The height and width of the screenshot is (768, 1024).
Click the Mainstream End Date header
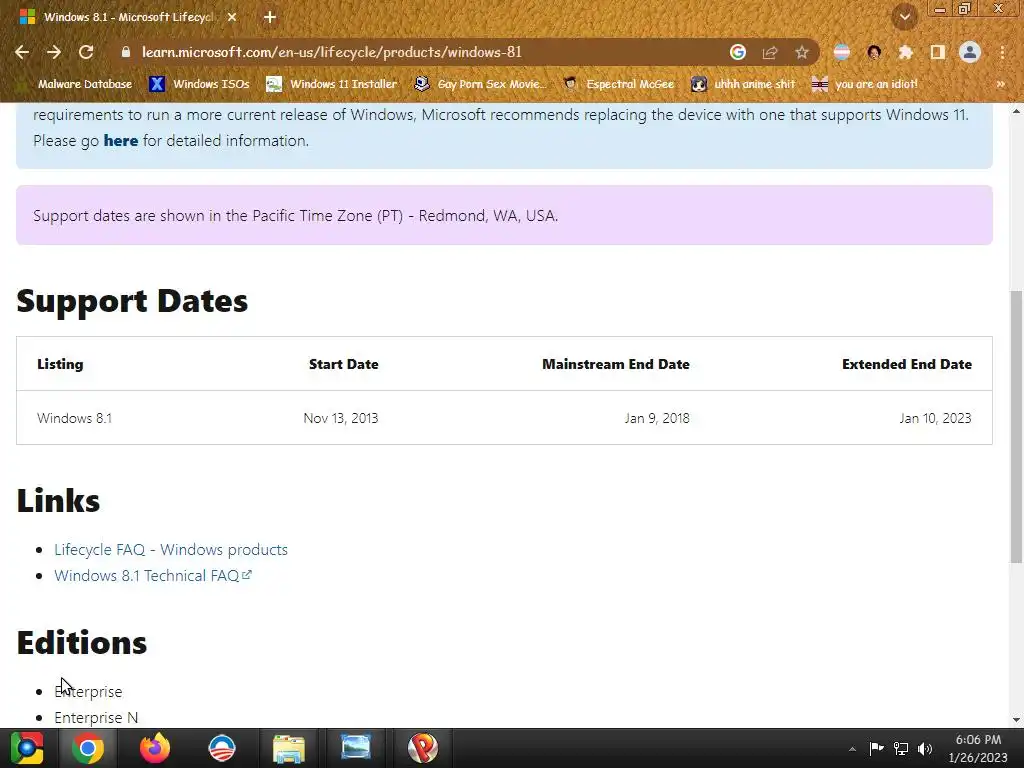click(x=616, y=364)
